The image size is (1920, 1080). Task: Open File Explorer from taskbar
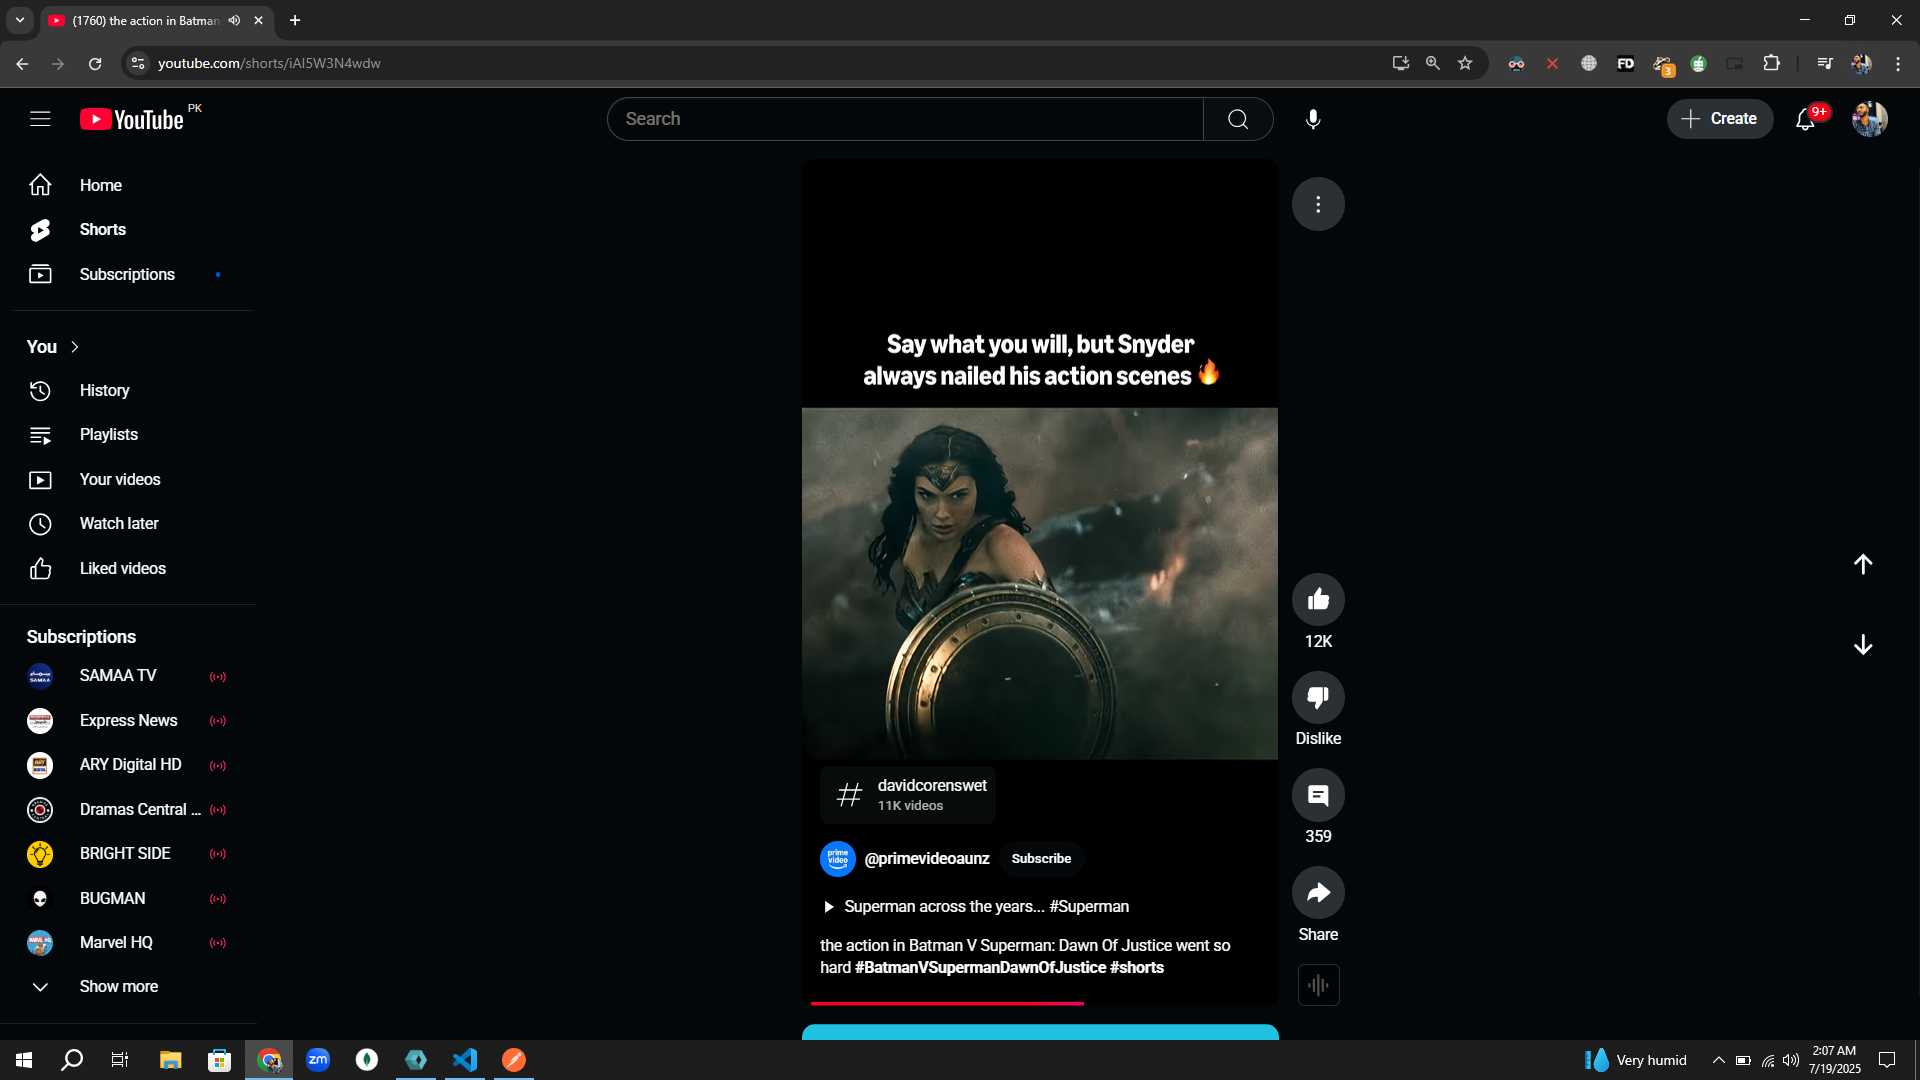coord(170,1060)
